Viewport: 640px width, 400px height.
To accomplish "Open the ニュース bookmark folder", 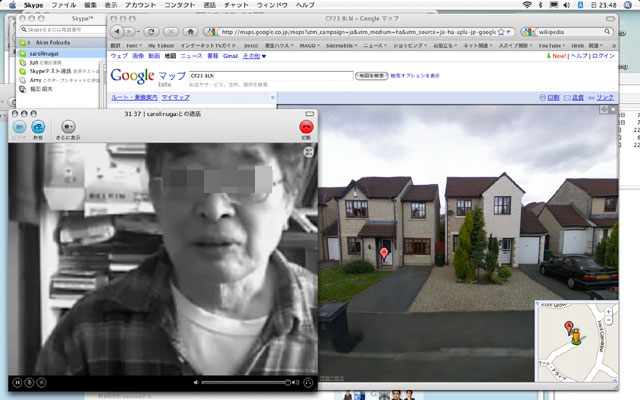I will [375, 46].
